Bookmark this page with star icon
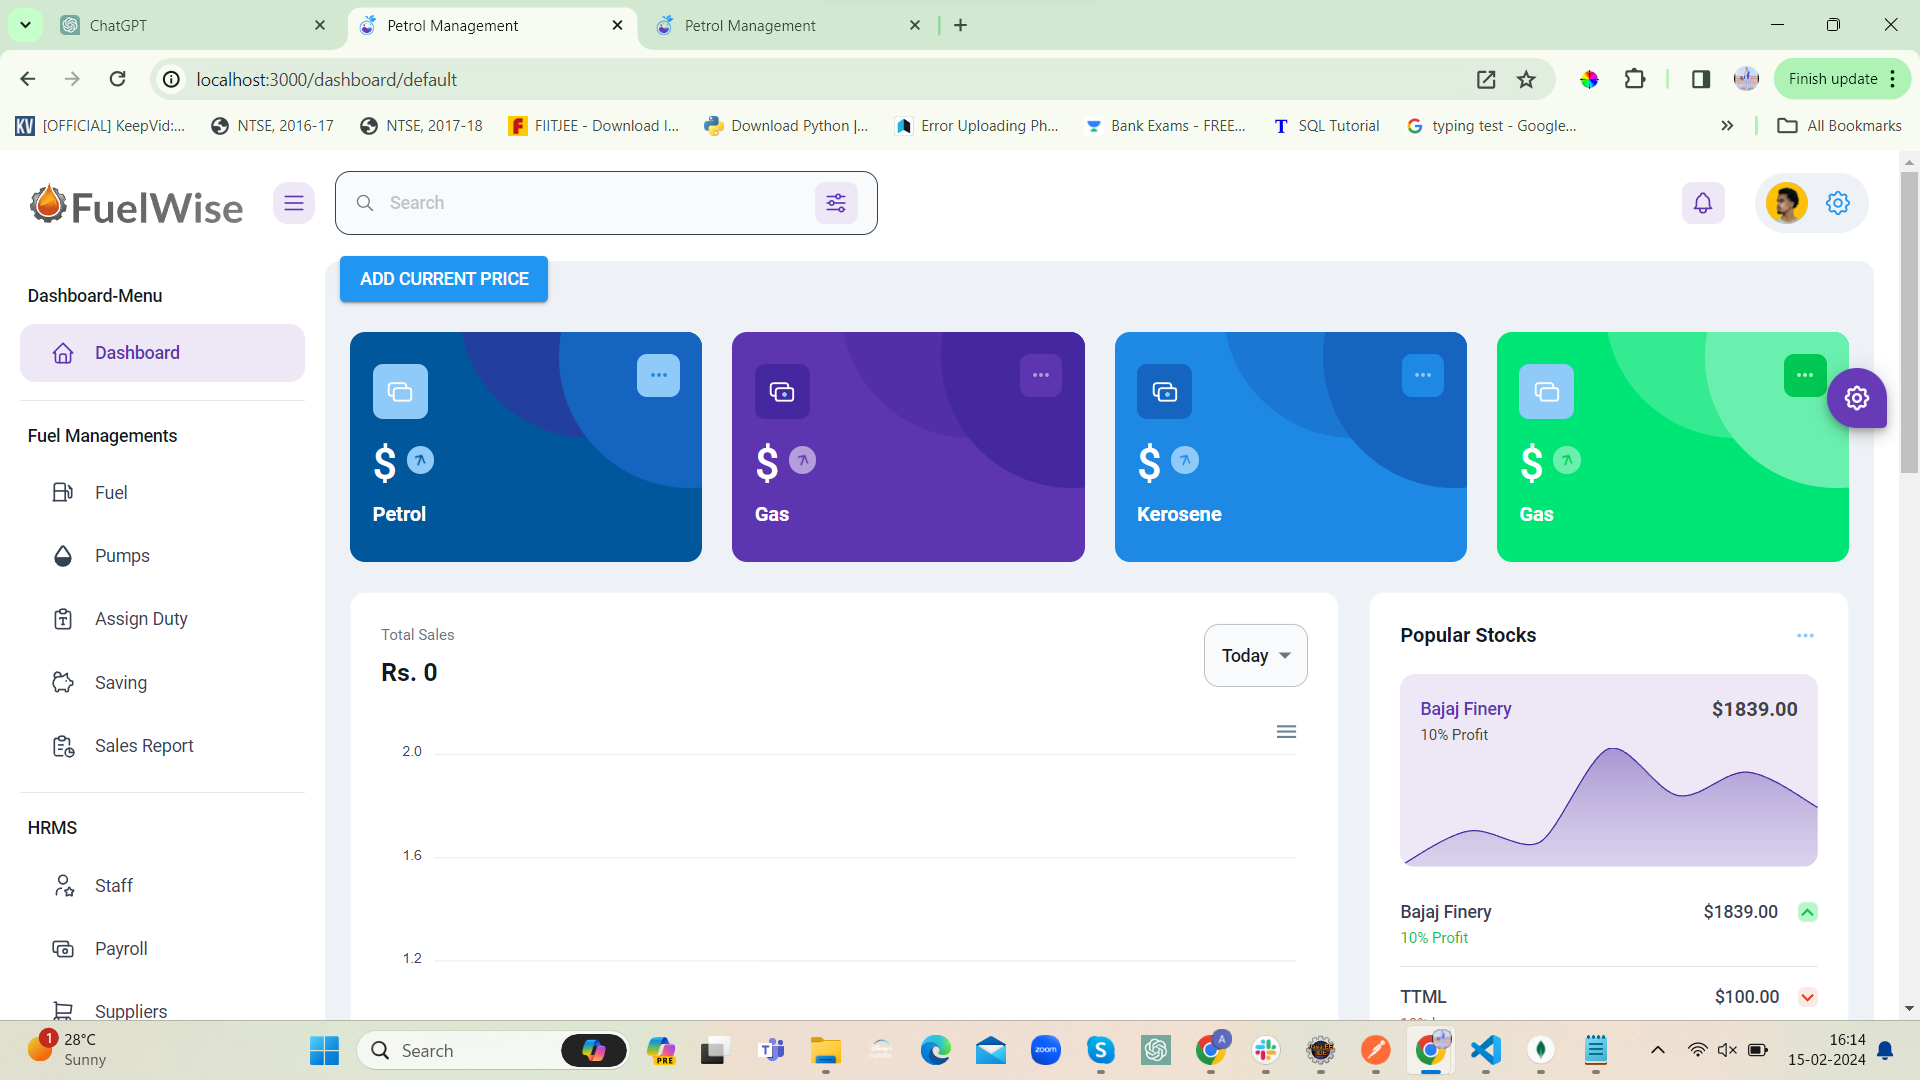1920x1080 pixels. [x=1526, y=79]
